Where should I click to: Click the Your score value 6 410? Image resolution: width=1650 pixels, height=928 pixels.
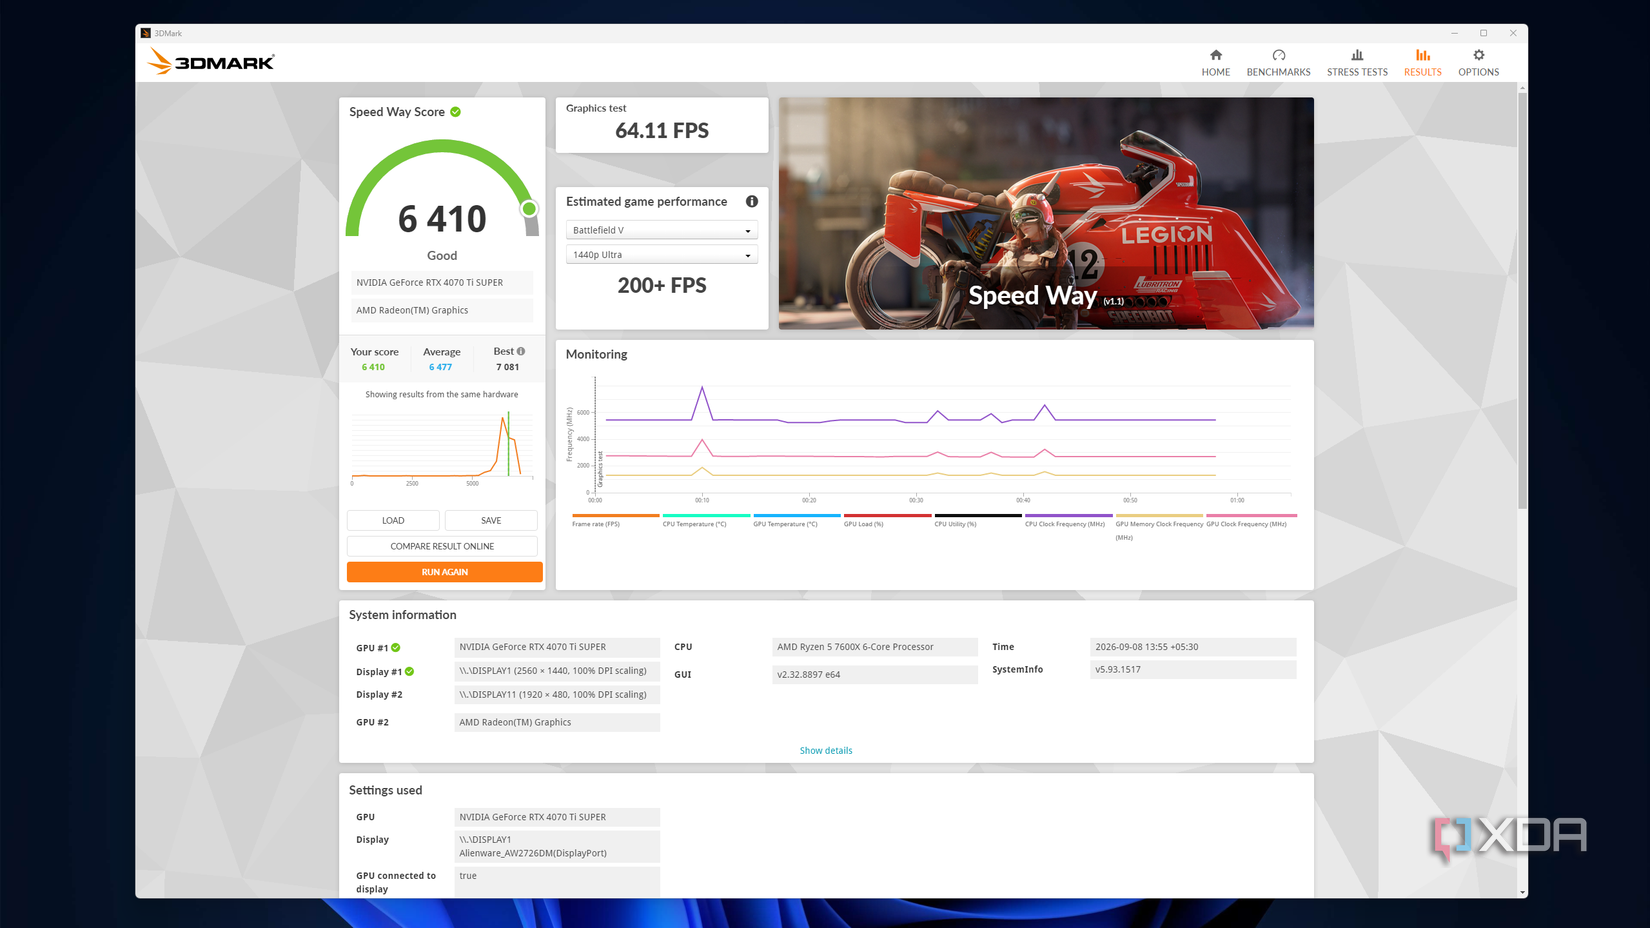[x=373, y=367]
